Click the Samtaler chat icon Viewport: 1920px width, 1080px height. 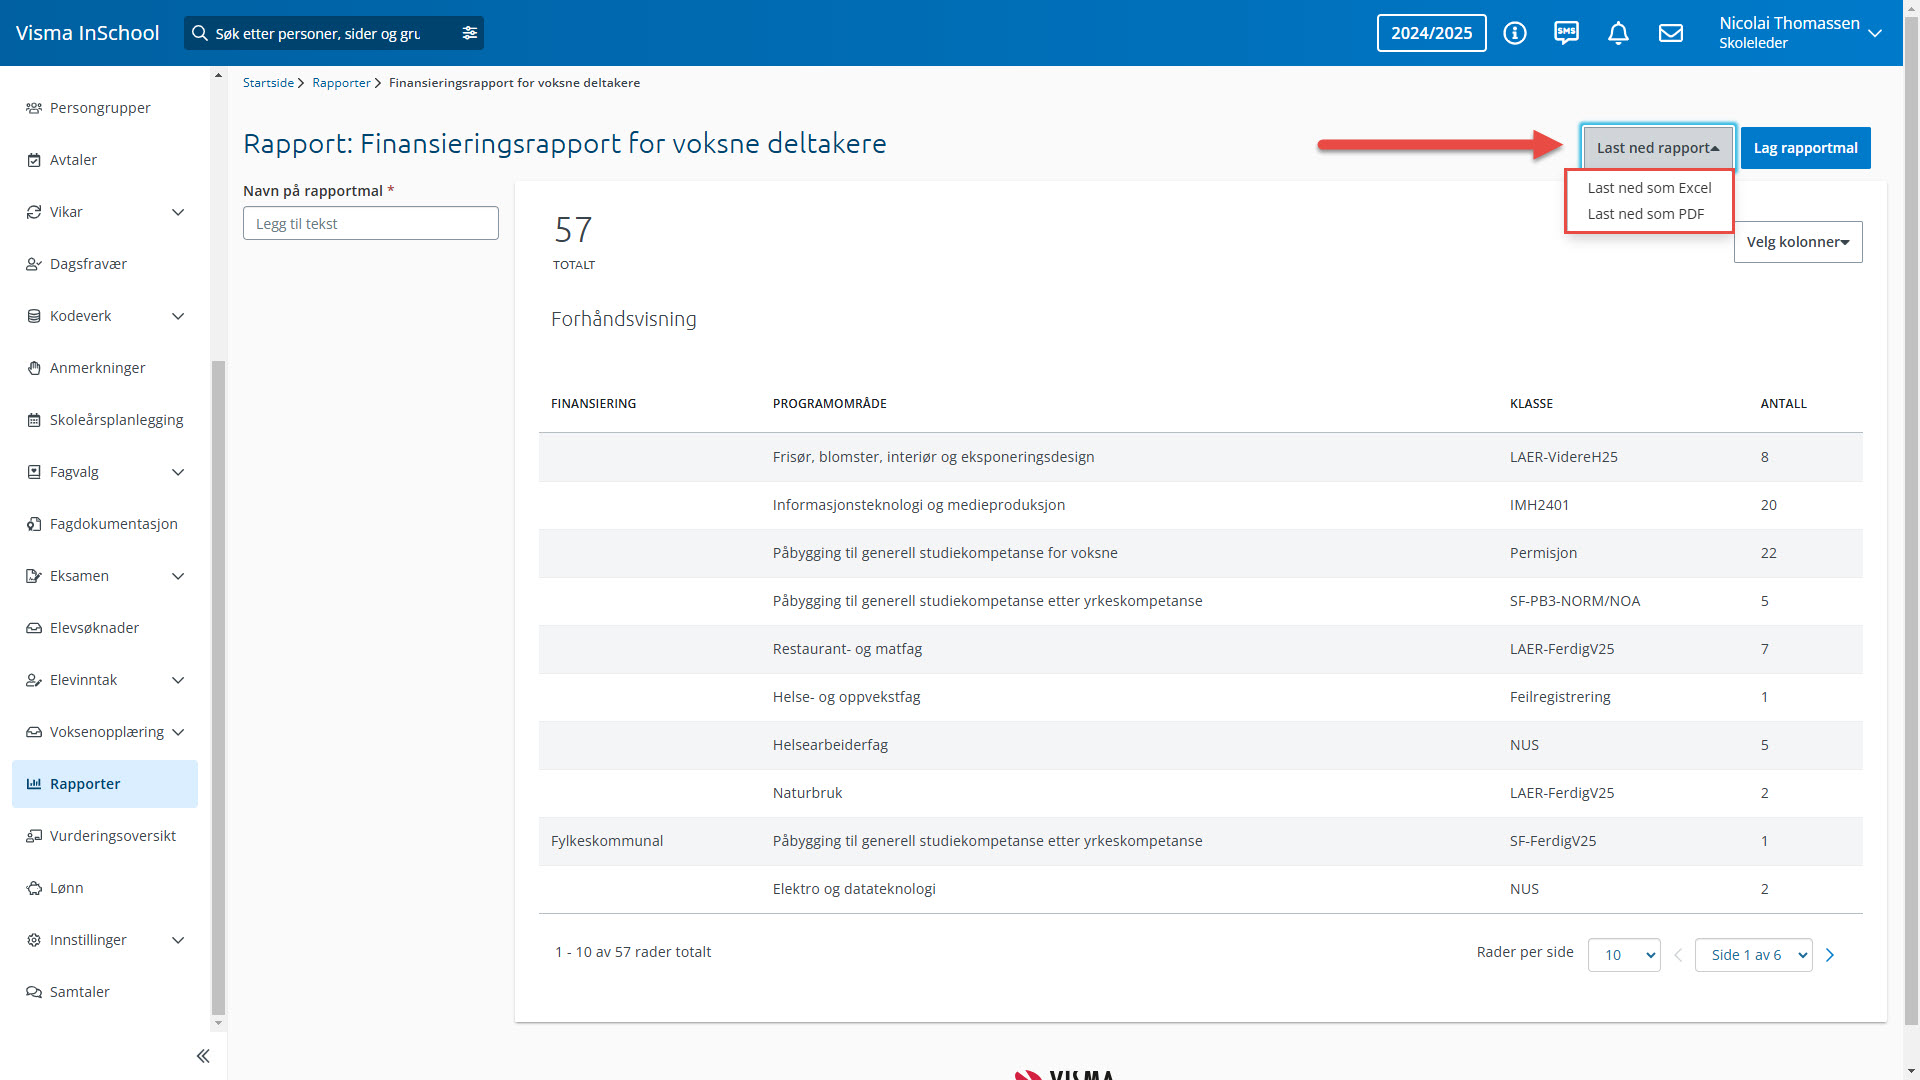[x=34, y=992]
